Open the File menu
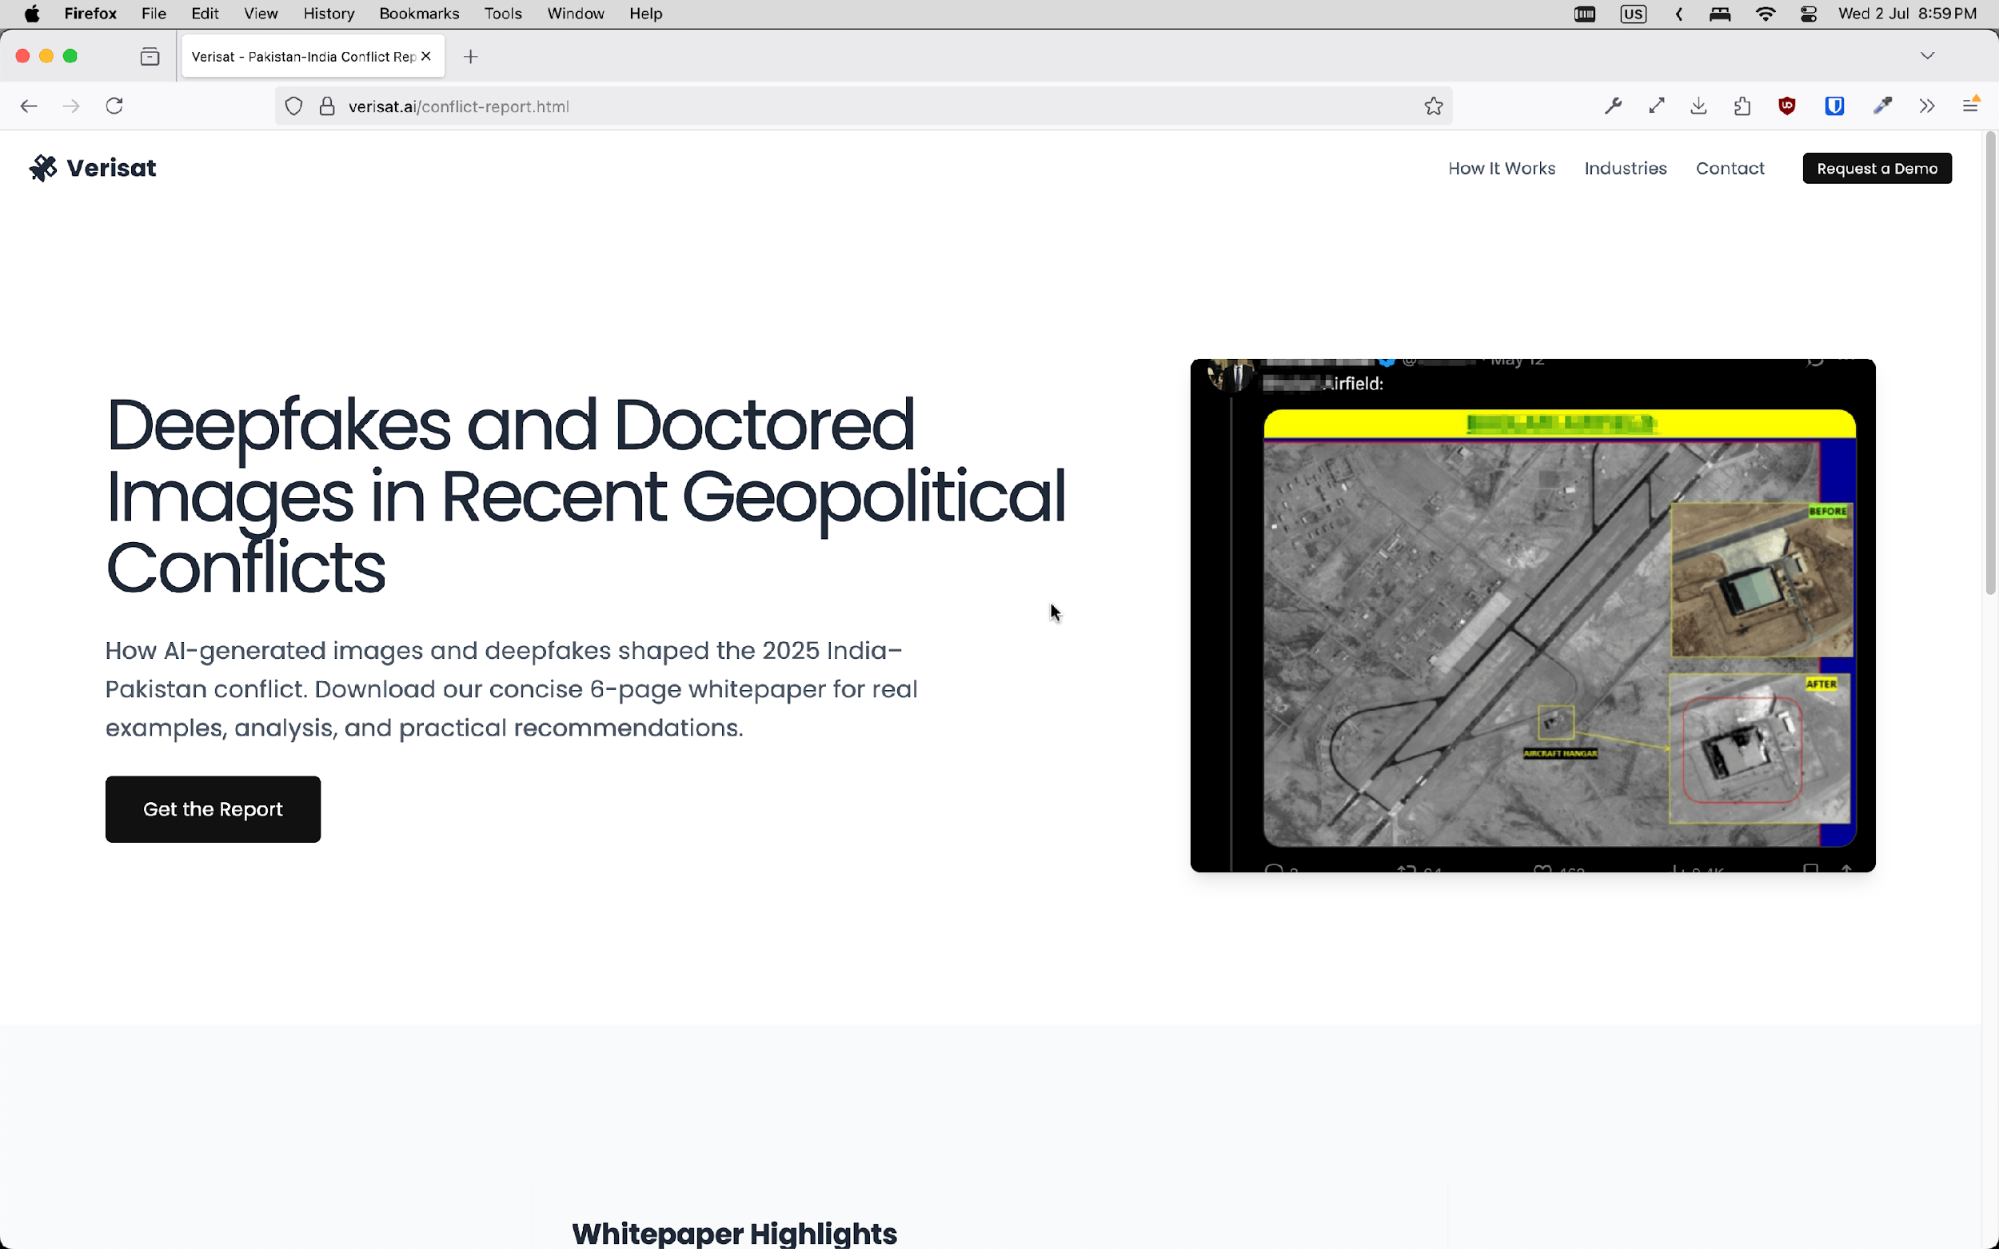The height and width of the screenshot is (1249, 1999). coord(154,14)
